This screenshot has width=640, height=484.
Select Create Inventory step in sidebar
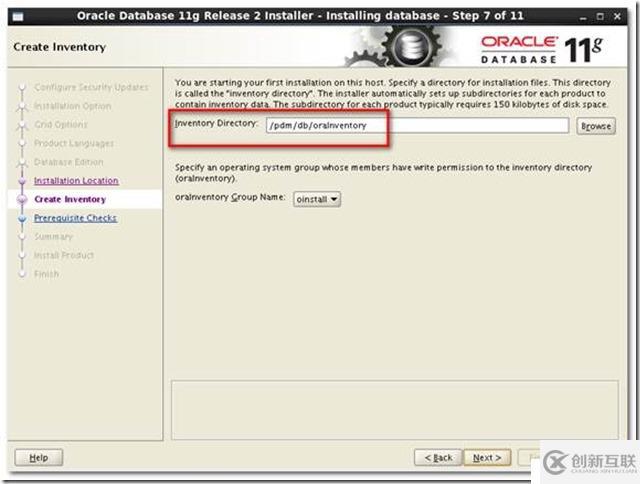(x=70, y=199)
